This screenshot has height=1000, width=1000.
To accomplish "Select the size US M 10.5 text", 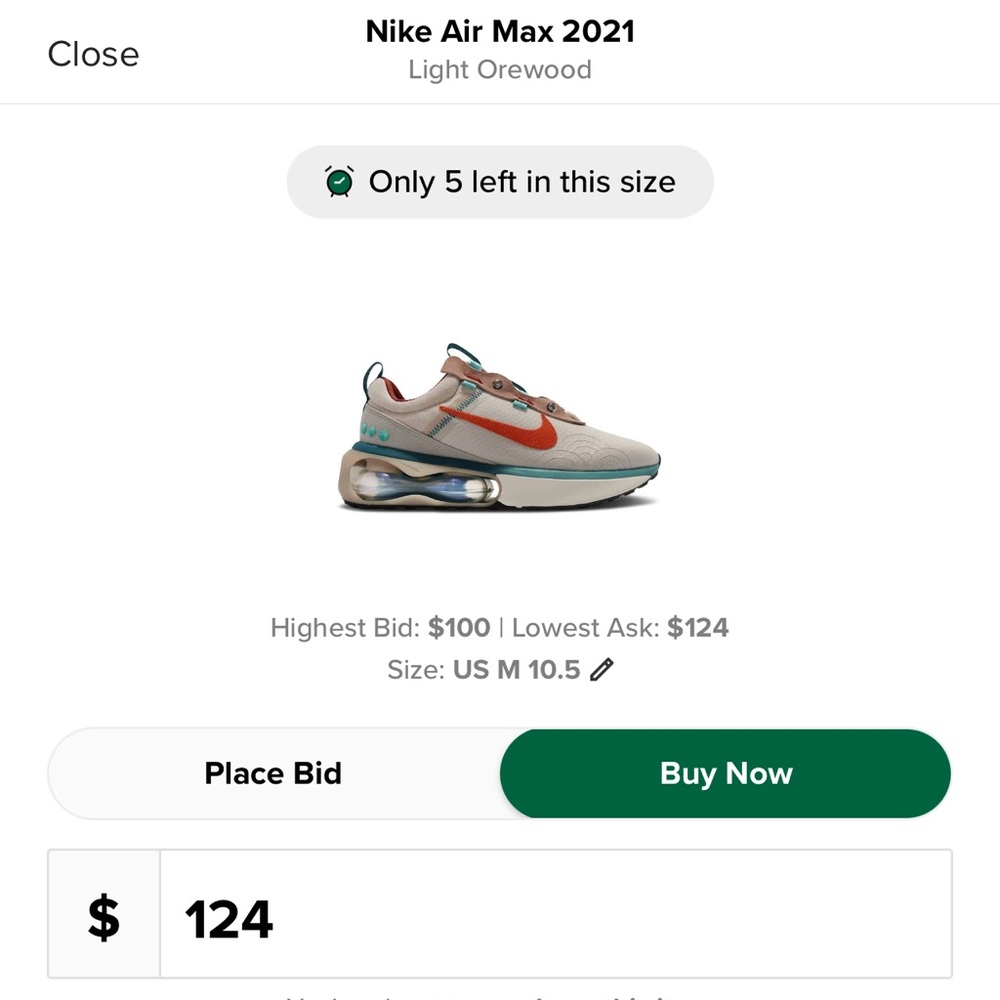I will pyautogui.click(x=518, y=669).
